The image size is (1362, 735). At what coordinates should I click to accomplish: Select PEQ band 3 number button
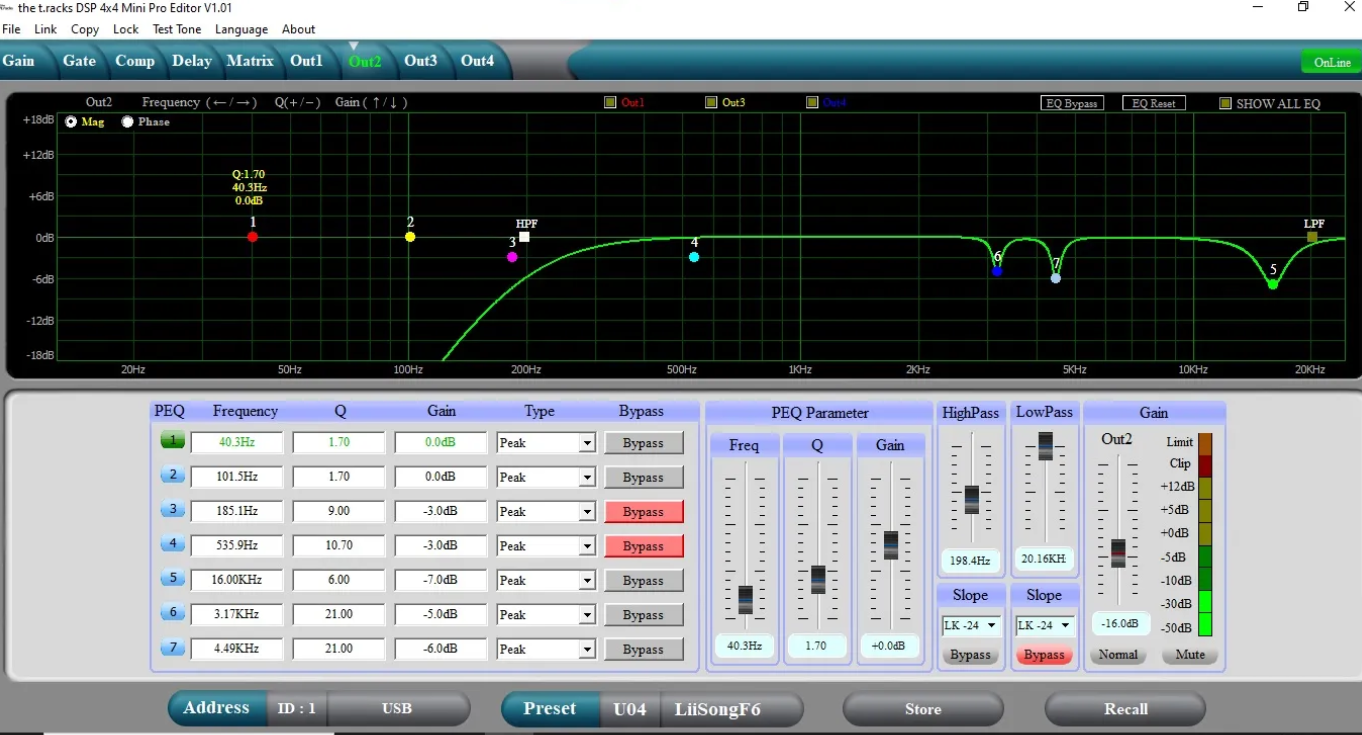(x=173, y=510)
